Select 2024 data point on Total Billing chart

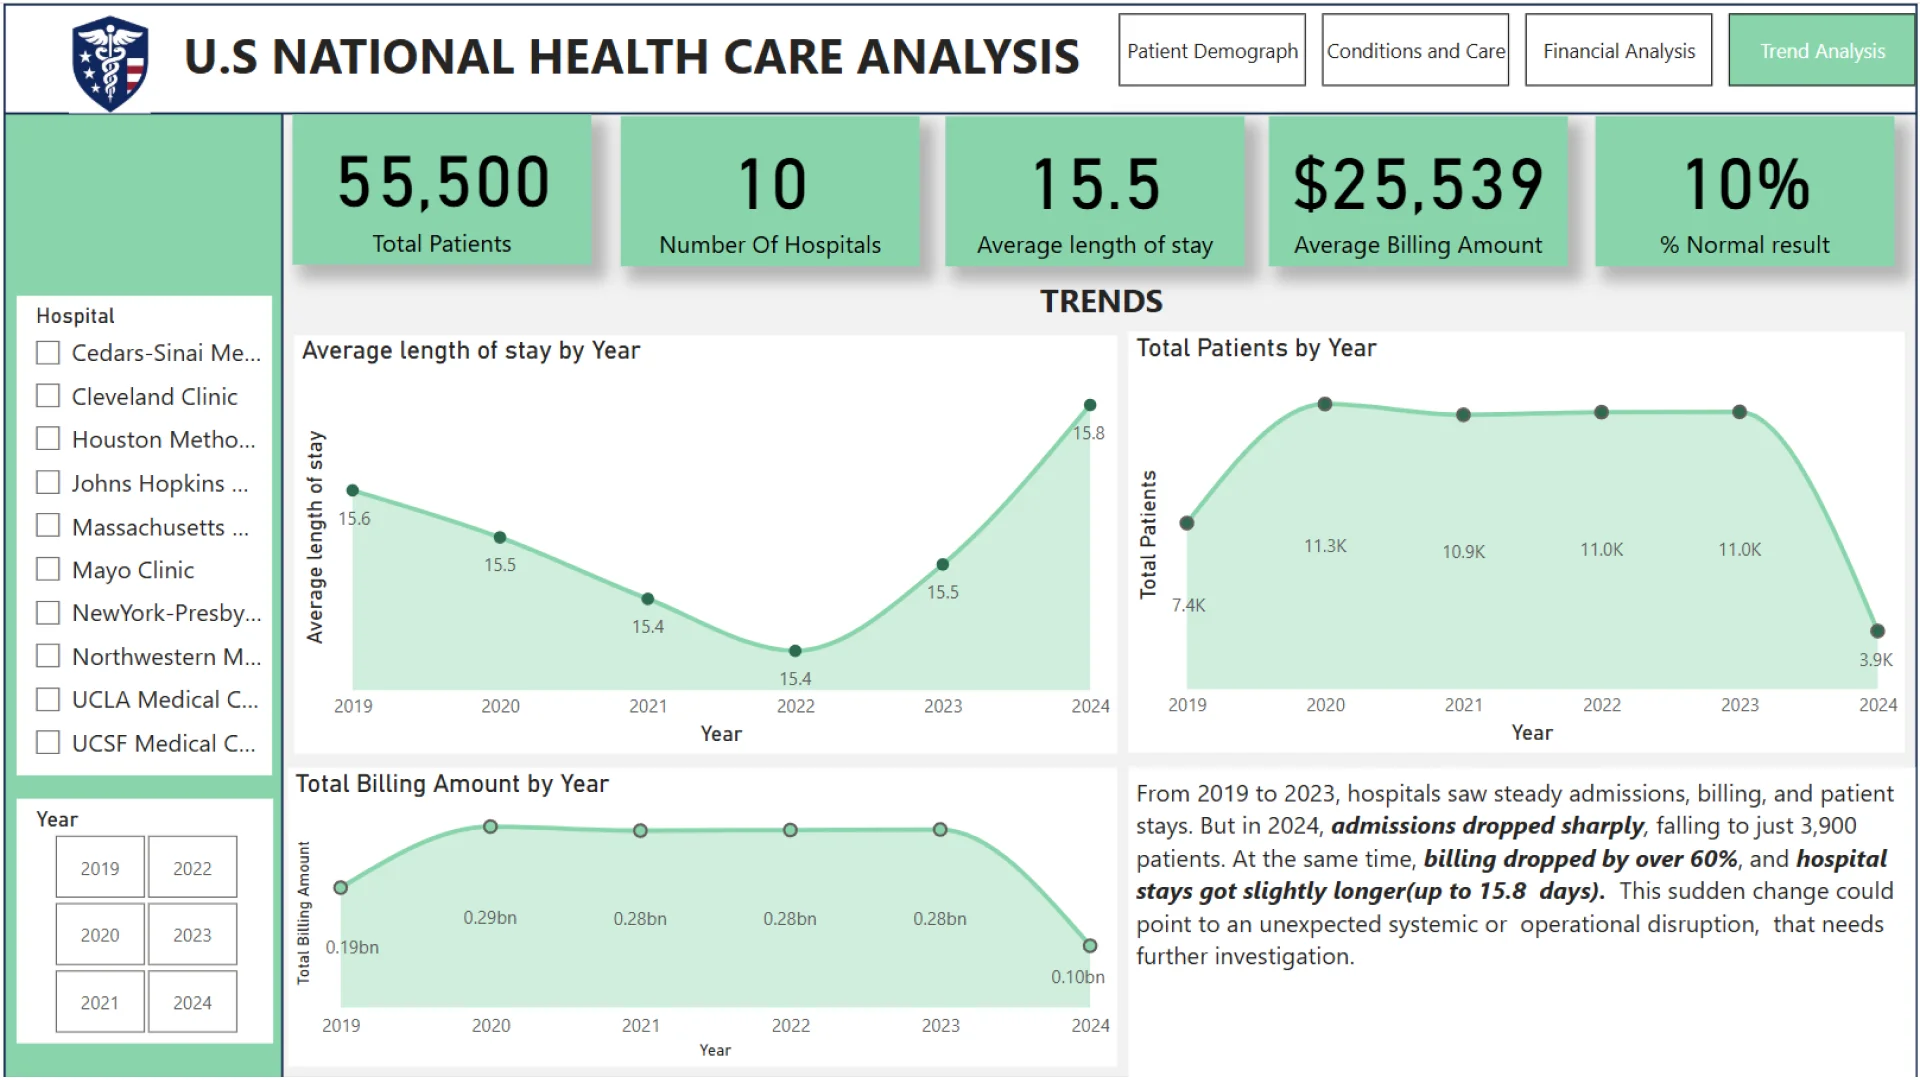pyautogui.click(x=1090, y=946)
